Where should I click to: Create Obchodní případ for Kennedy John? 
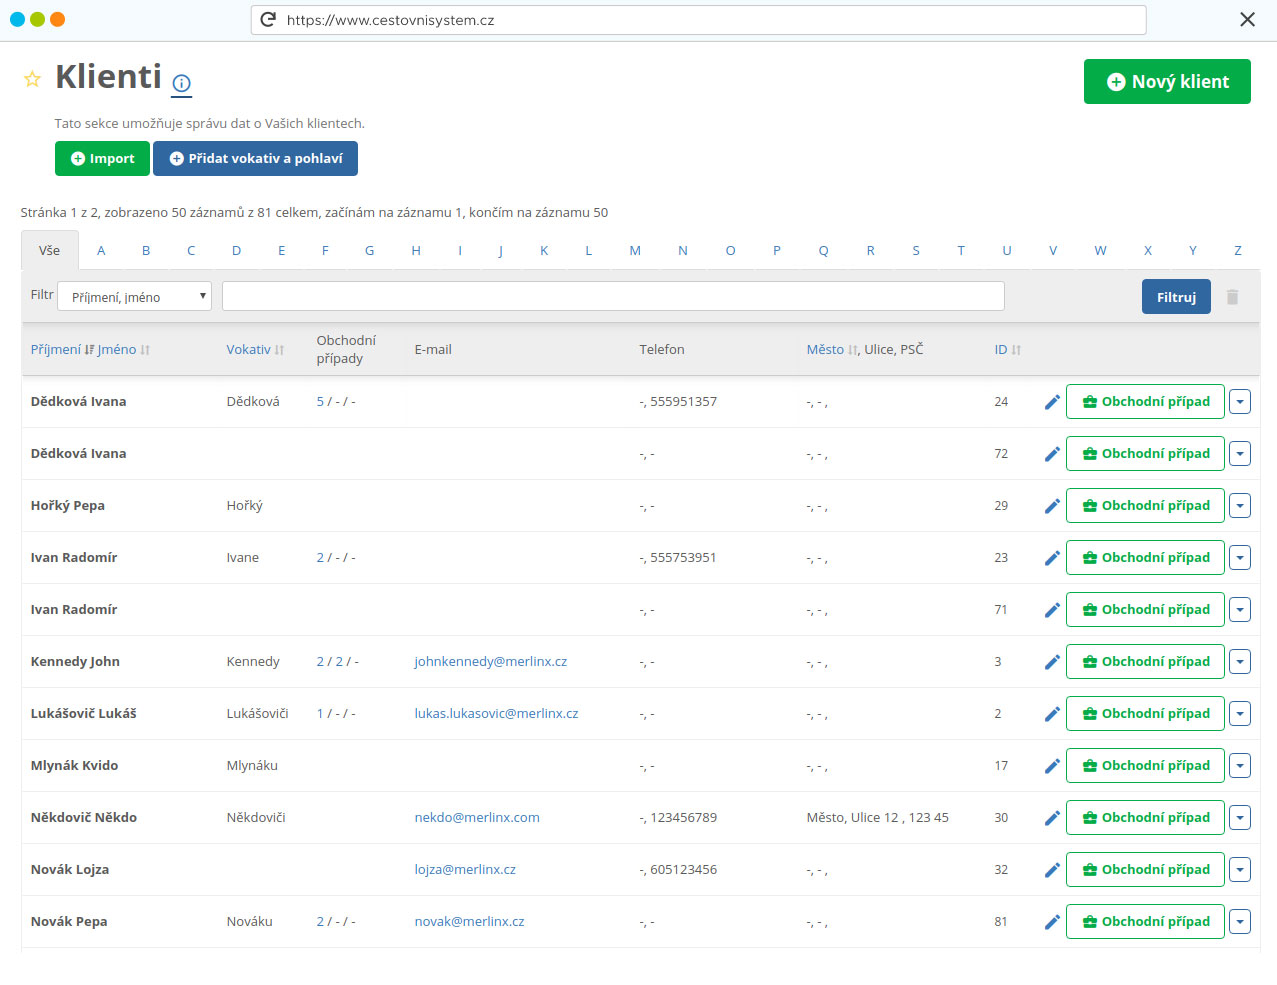click(1145, 662)
